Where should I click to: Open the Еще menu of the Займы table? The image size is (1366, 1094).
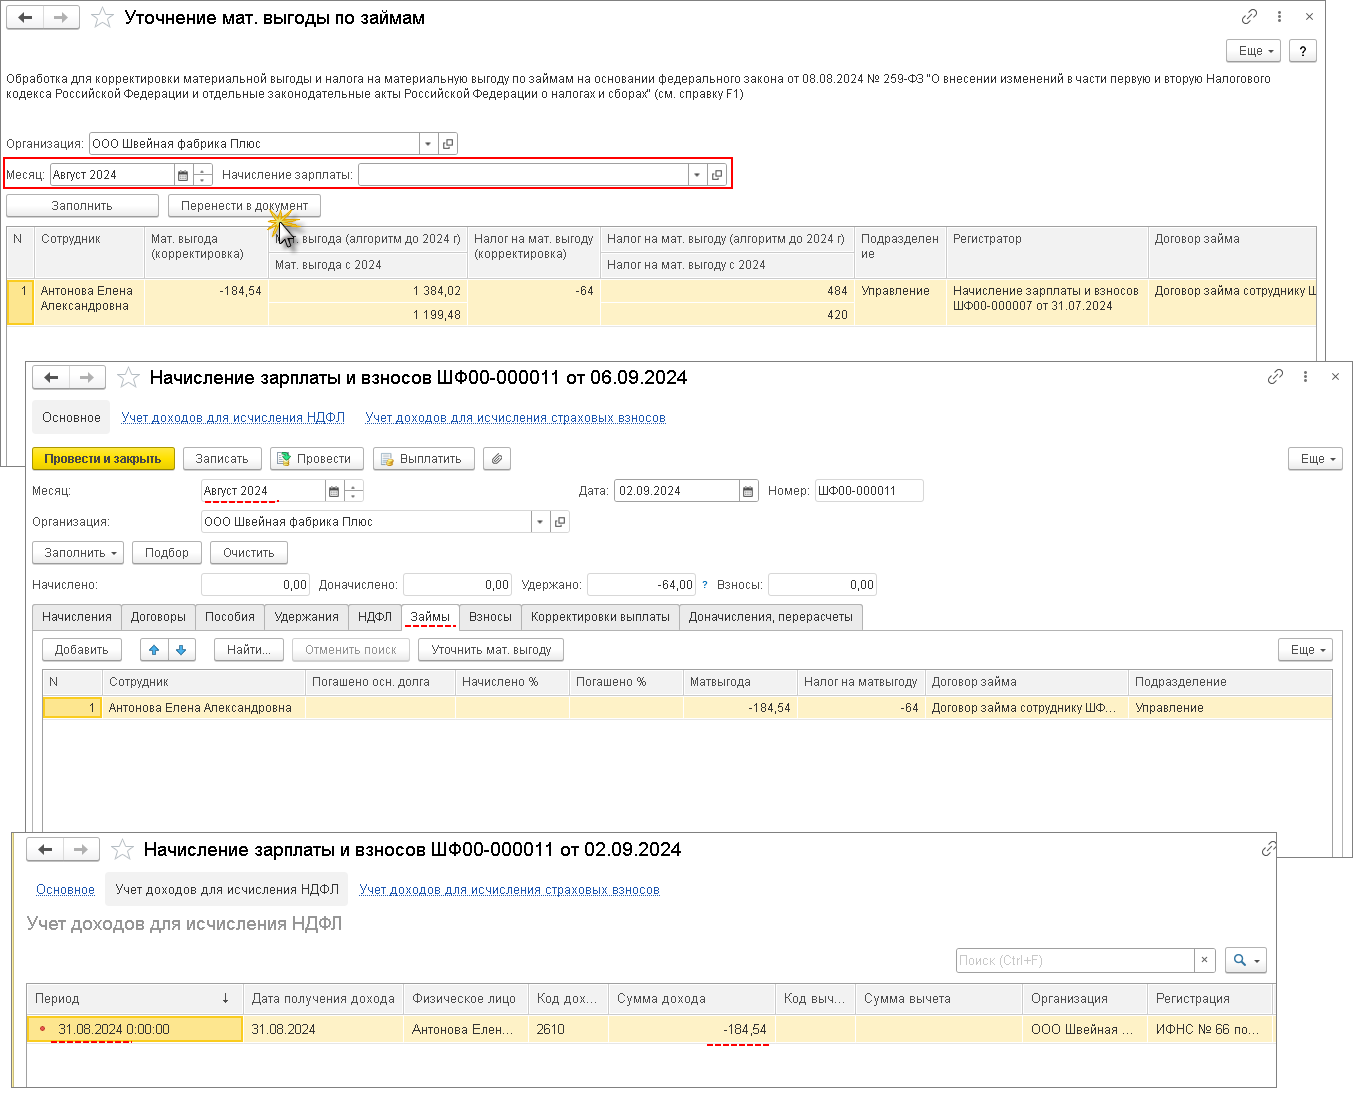[x=1305, y=650]
